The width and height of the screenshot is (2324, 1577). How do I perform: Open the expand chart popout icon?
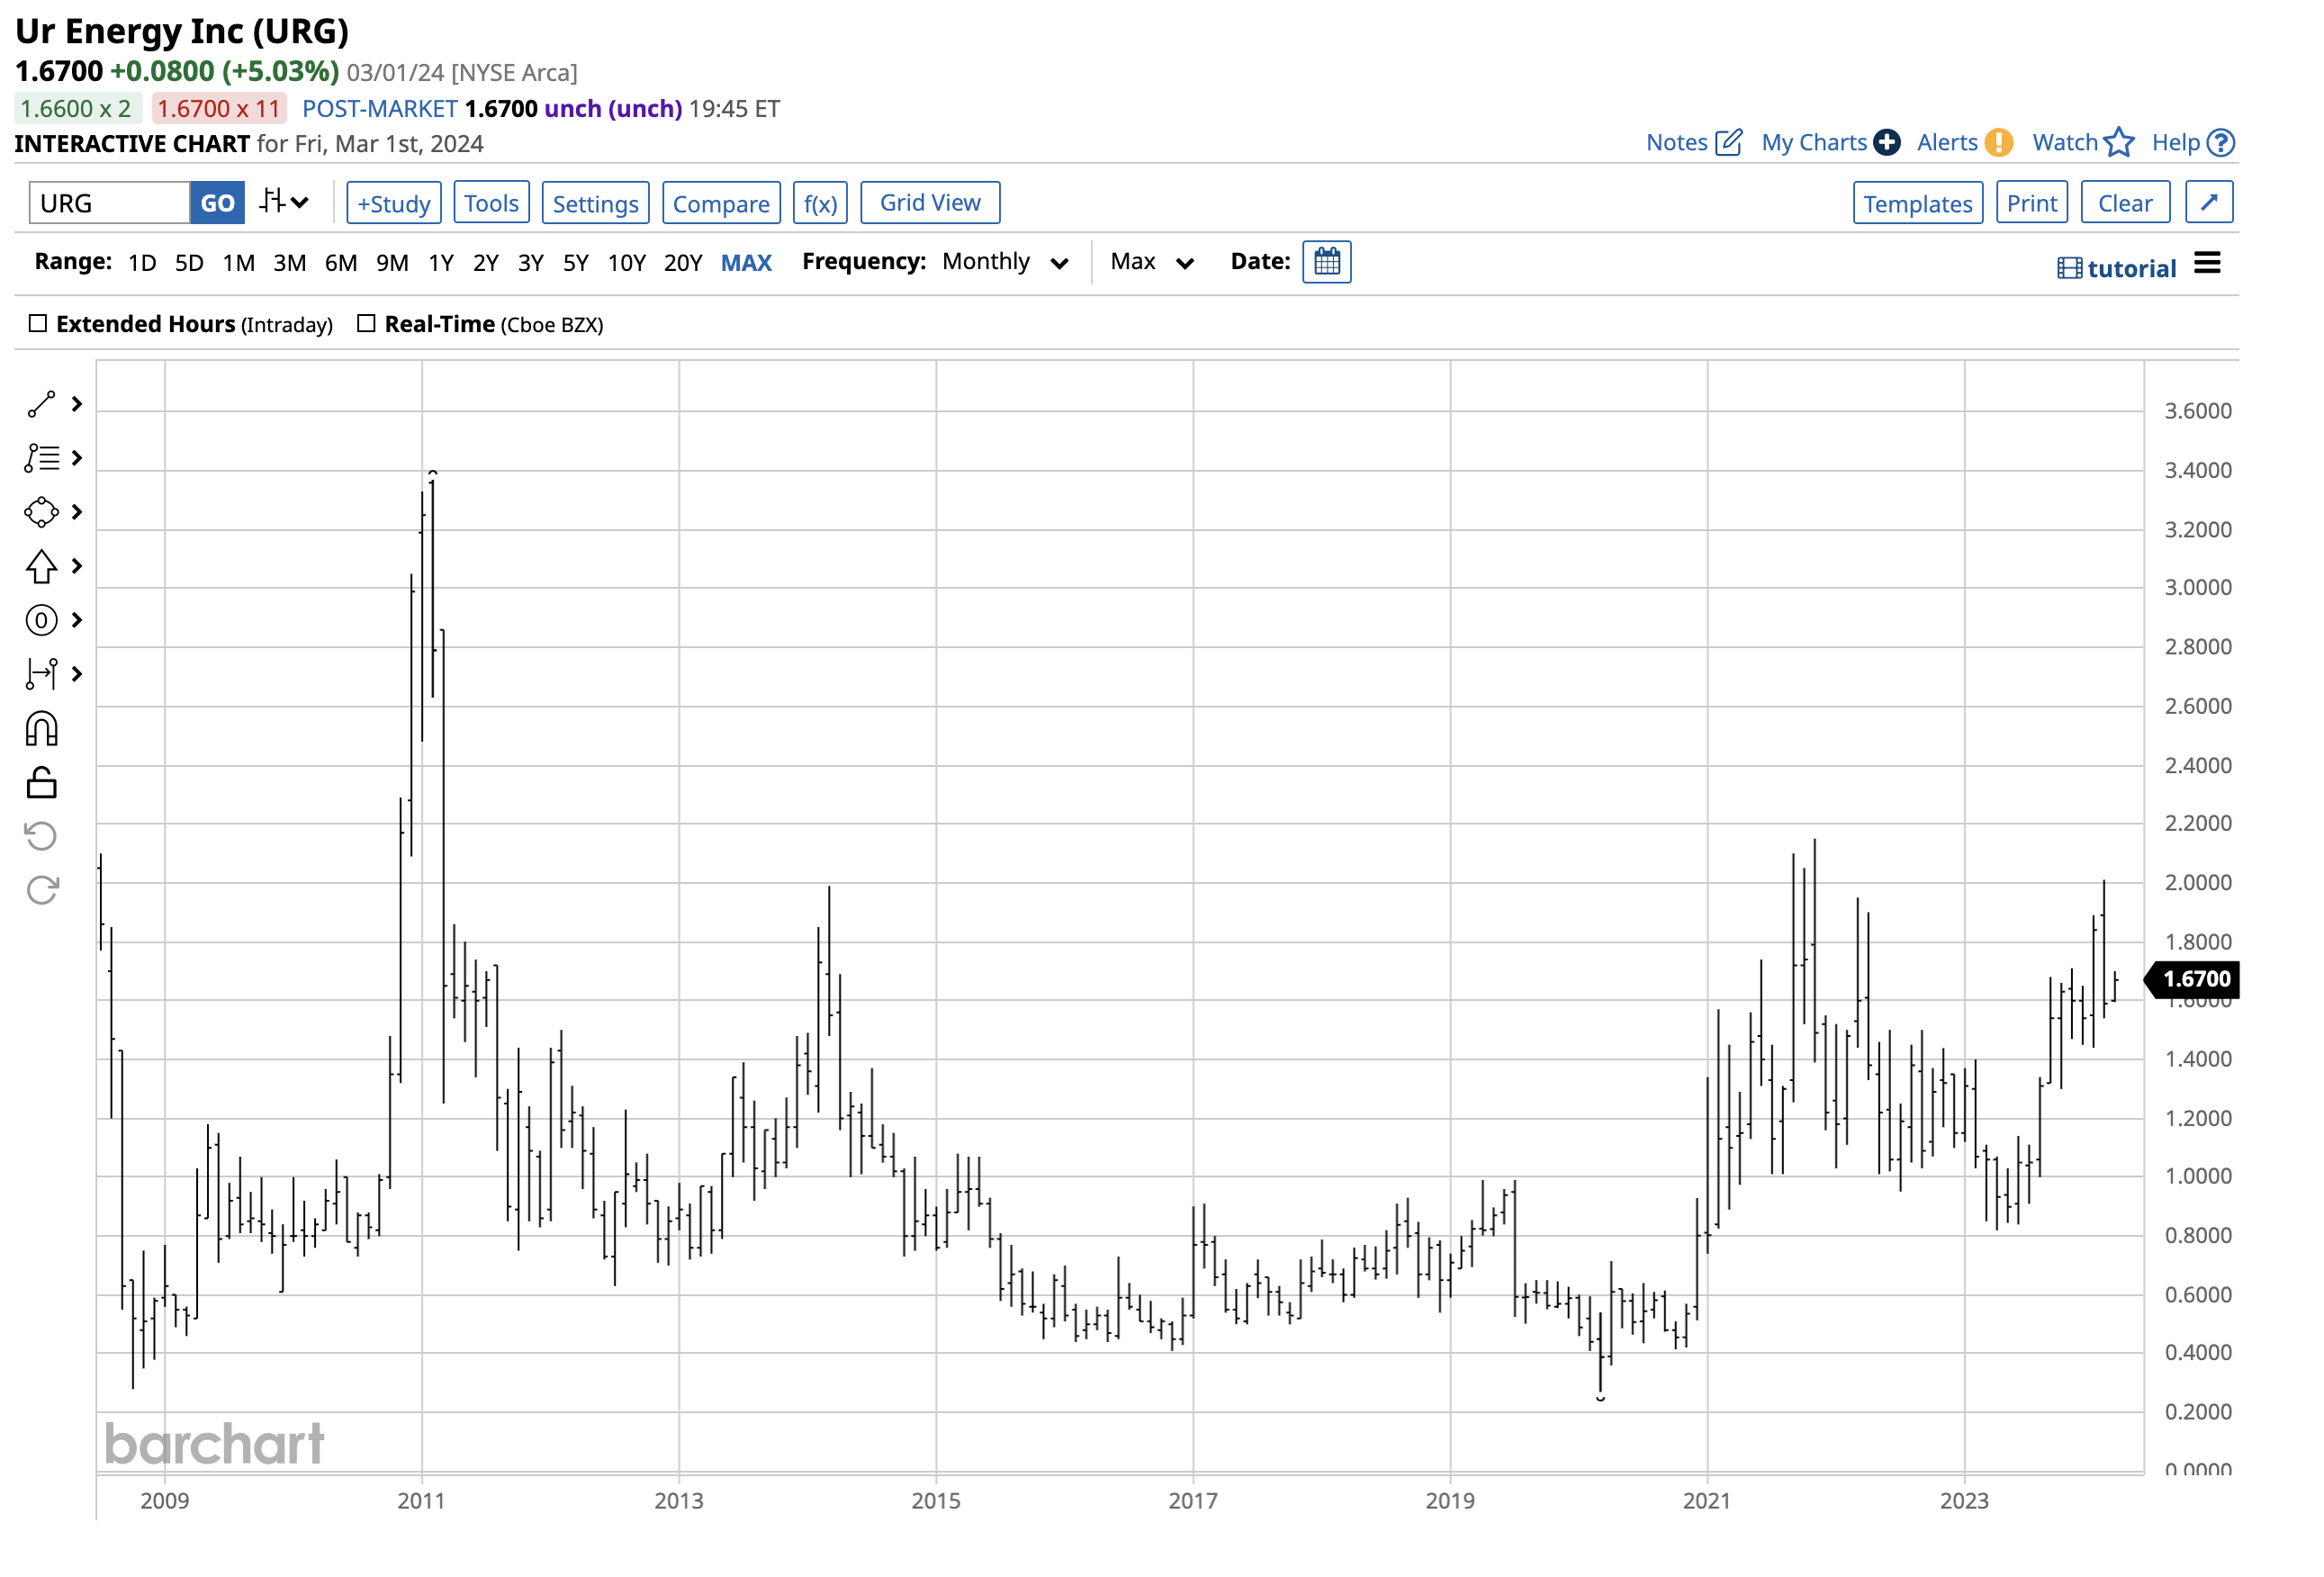2209,202
